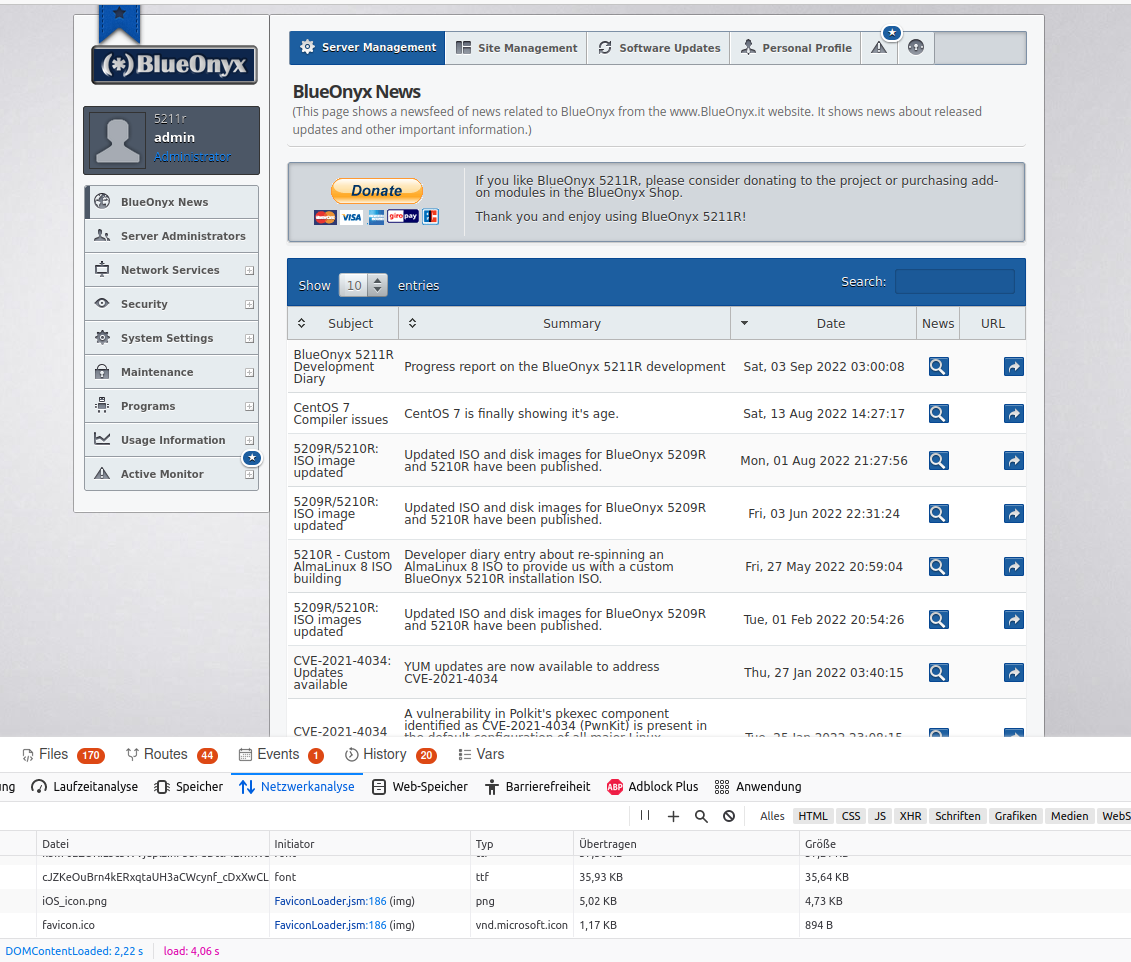Viewport: 1131px width, 962px height.
Task: Click the warning triangle icon in top bar
Action: point(879,48)
